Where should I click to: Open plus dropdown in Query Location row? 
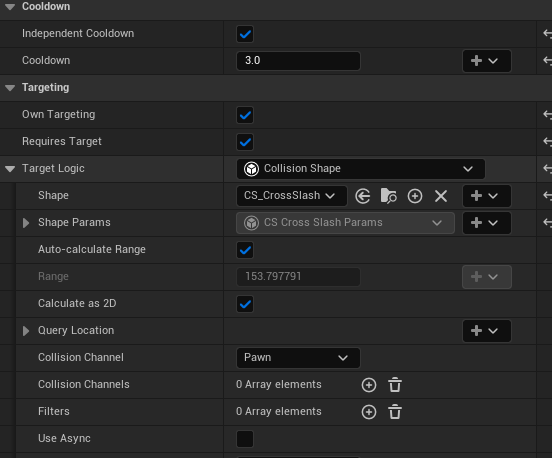487,331
